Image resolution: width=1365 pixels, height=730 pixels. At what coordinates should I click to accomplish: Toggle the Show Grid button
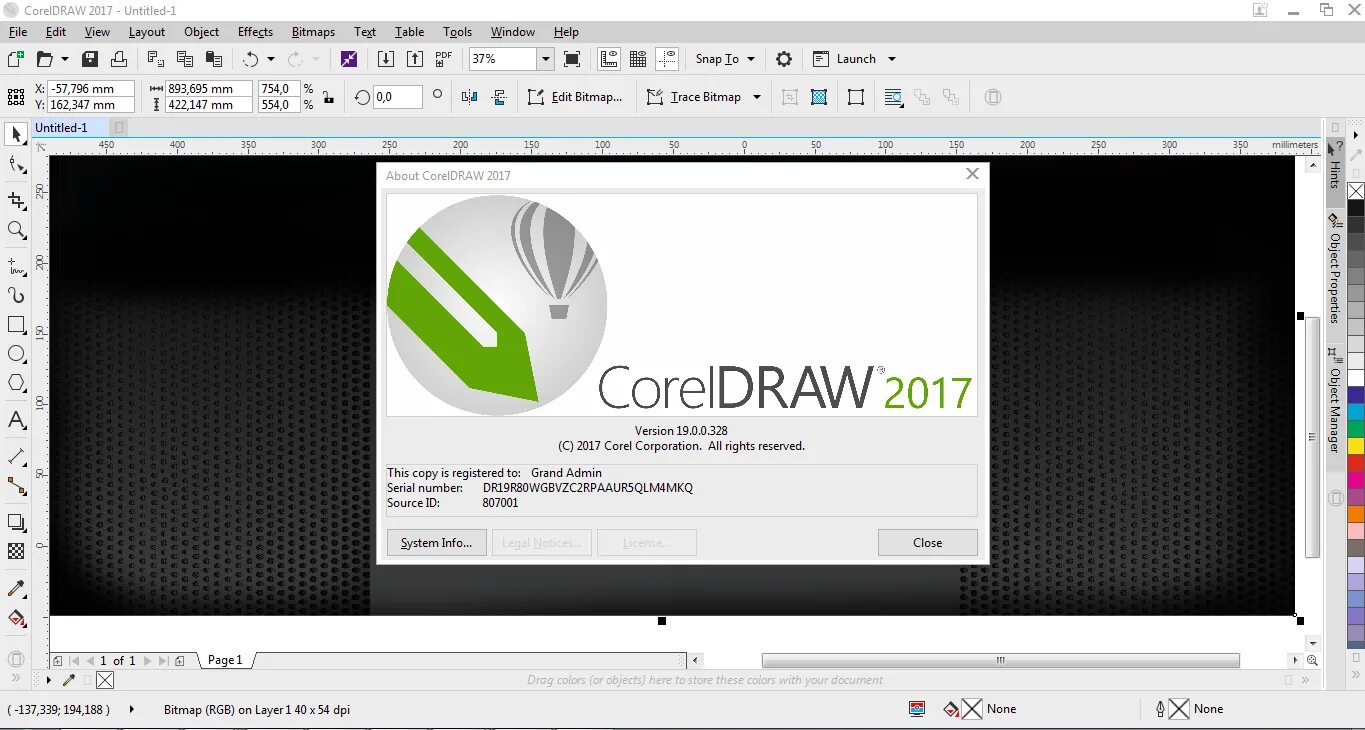point(638,59)
